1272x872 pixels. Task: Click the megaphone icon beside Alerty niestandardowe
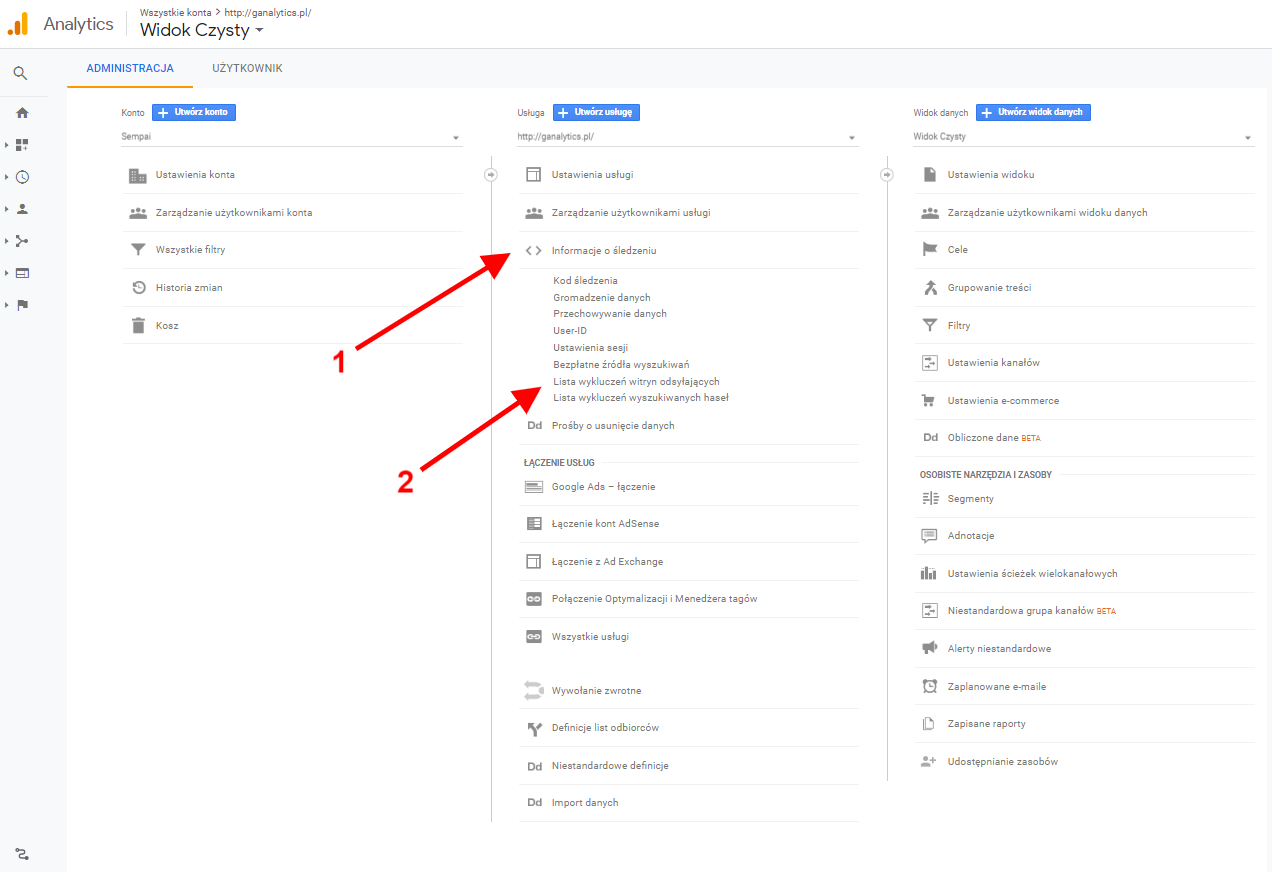coord(930,649)
